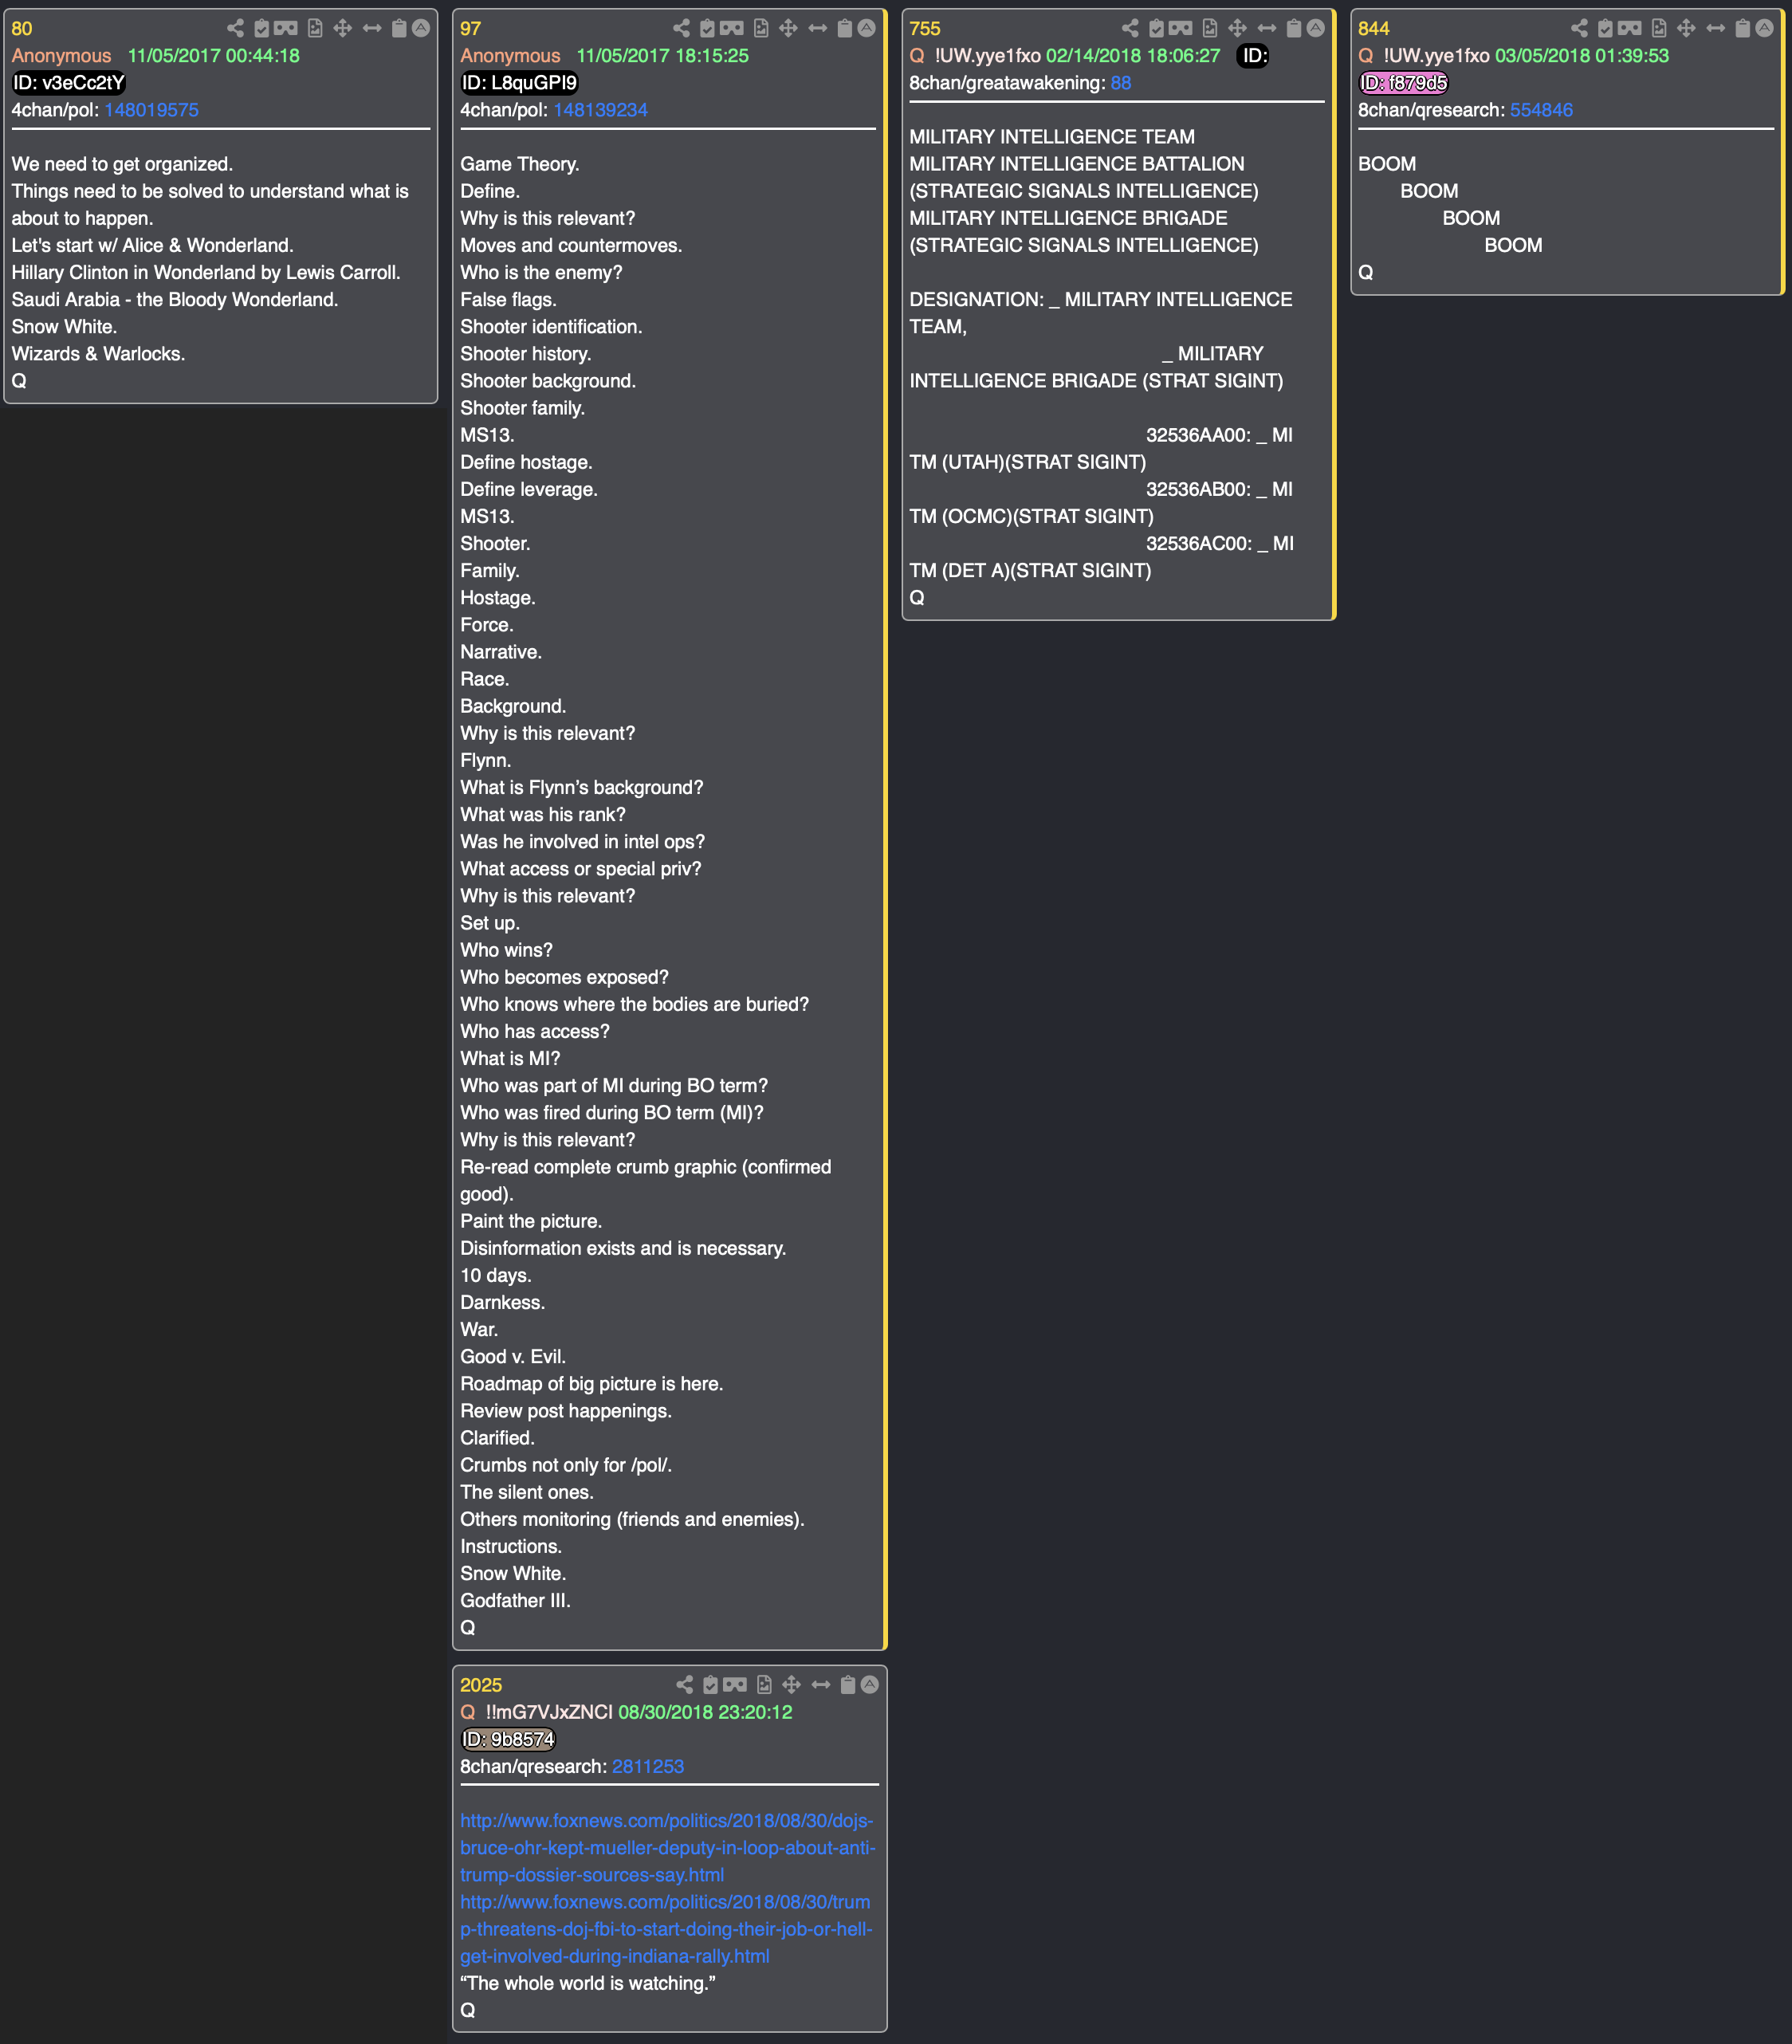Screen dimensions: 1792x2044
Task: Open the Fox News Indiana rally article link
Action: (667, 1929)
